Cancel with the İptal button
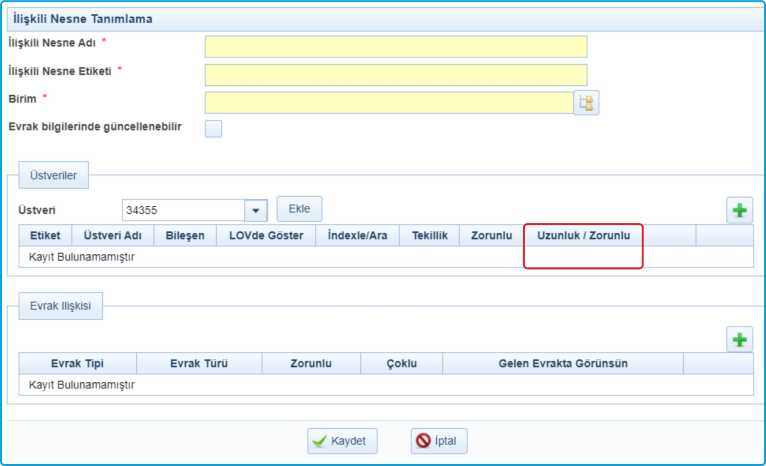The height and width of the screenshot is (466, 766). pos(439,441)
